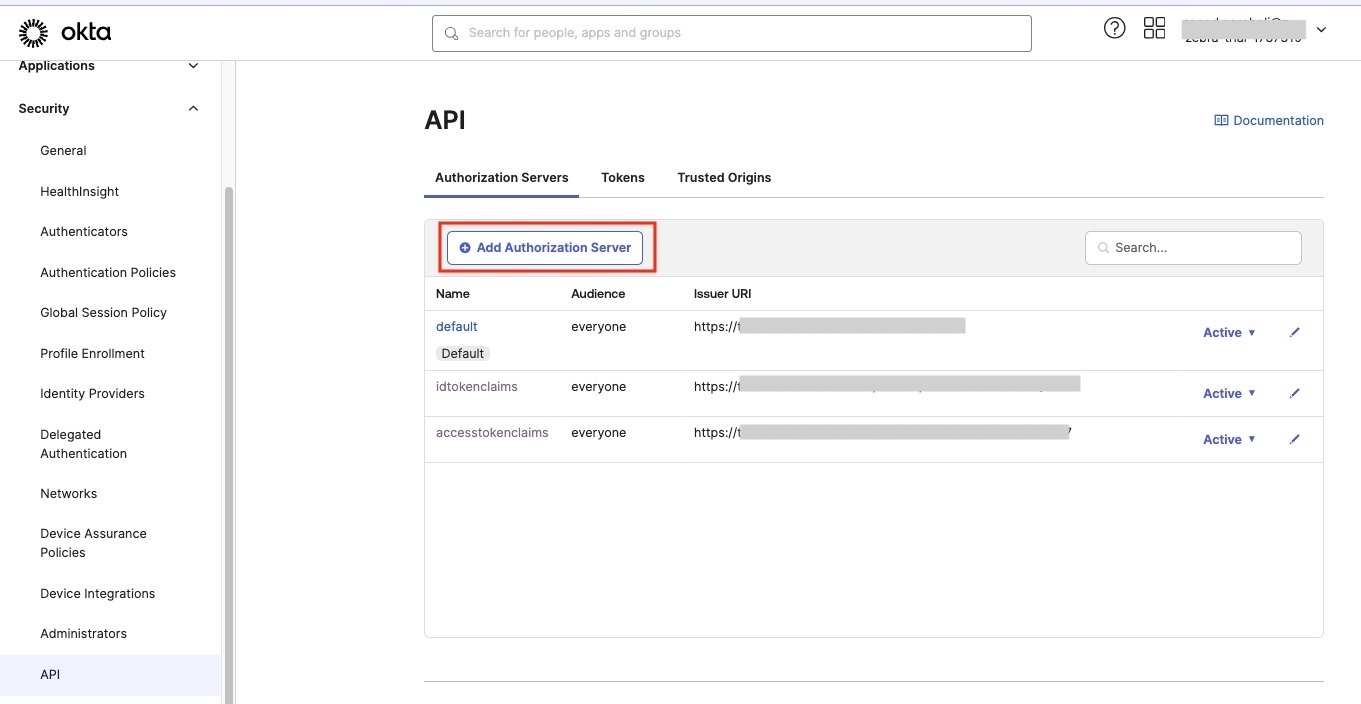Open Active status dropdown for idtokenclaims
Screen dimensions: 1361x704
coord(1229,394)
